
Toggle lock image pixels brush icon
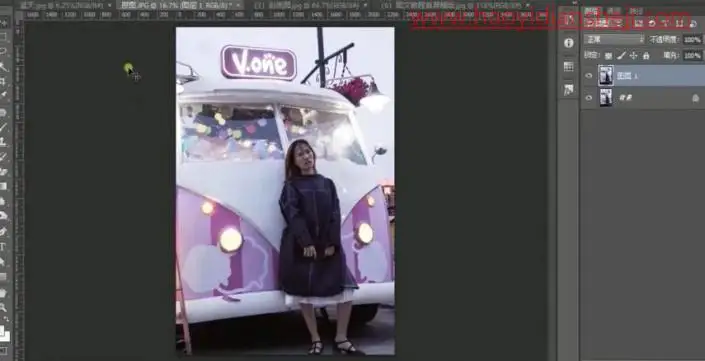pyautogui.click(x=621, y=56)
